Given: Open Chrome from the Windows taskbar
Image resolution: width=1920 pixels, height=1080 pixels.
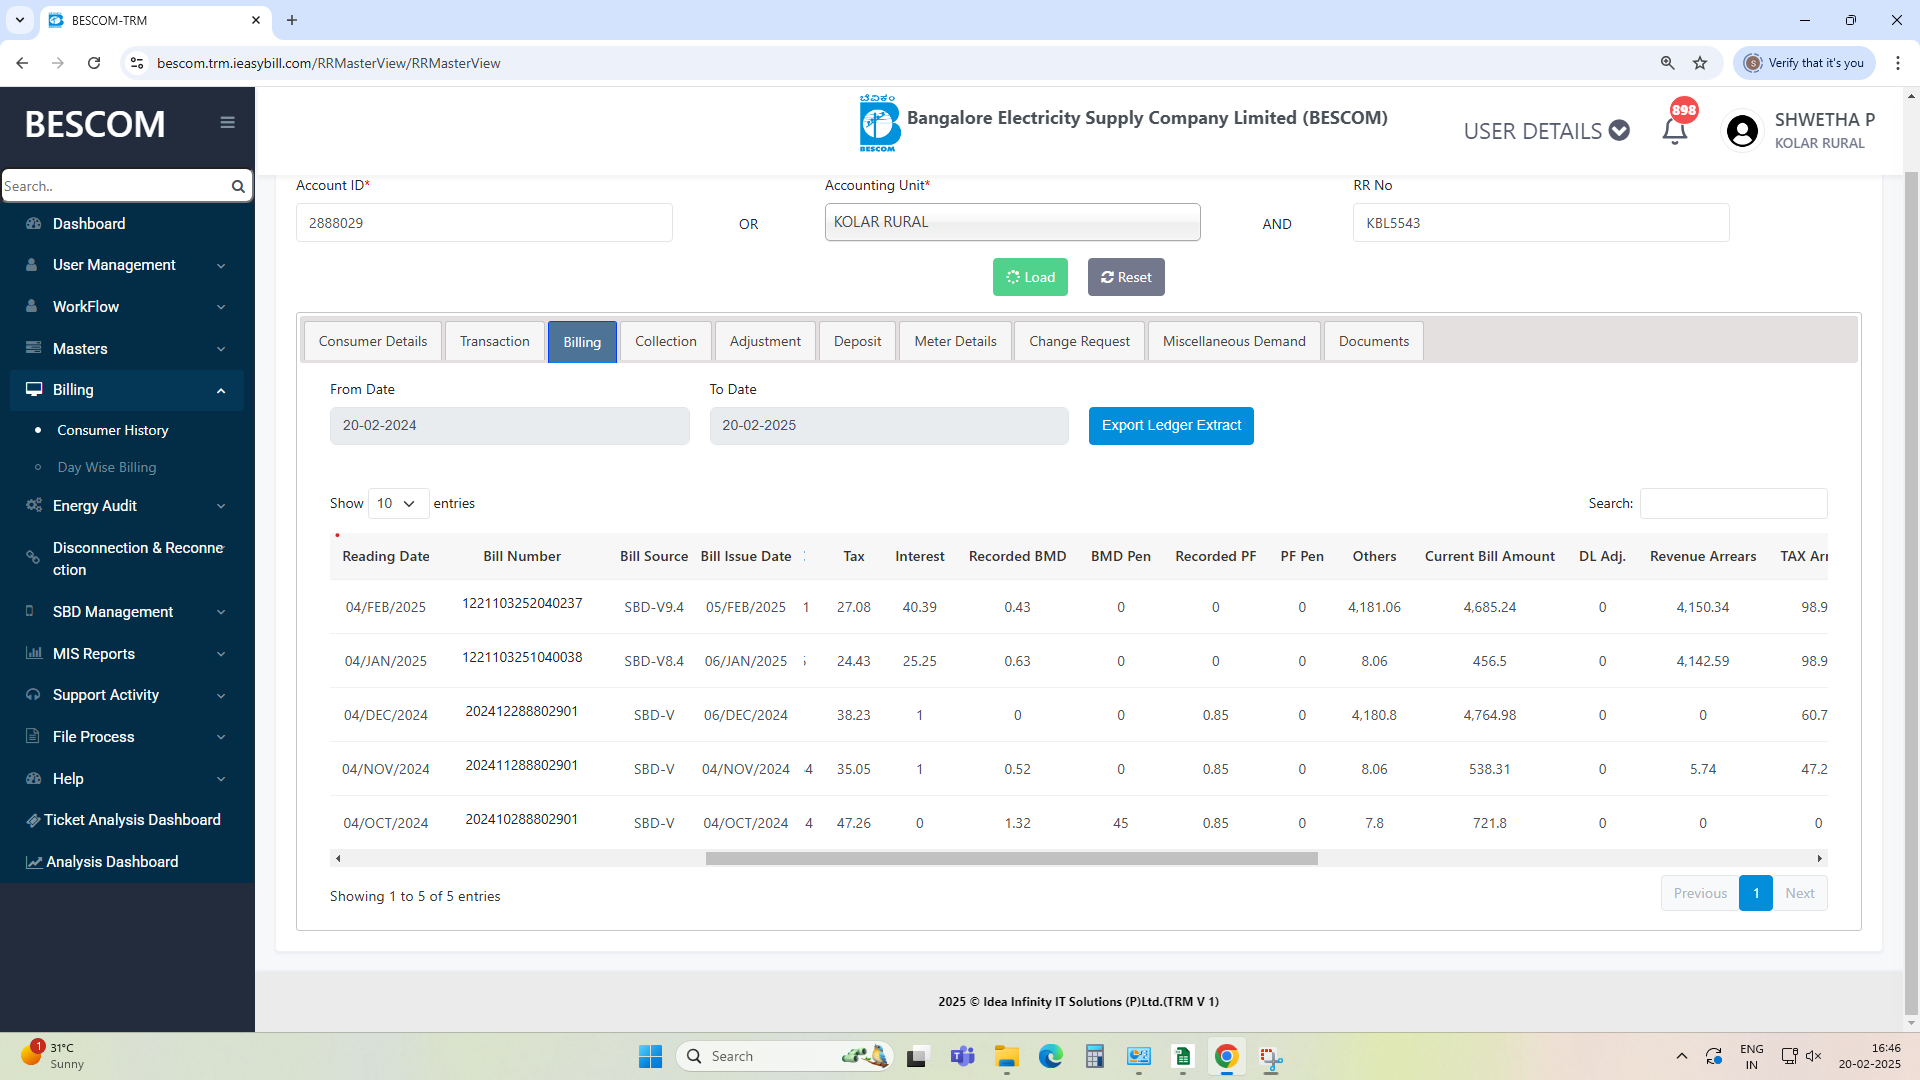Looking at the screenshot, I should click(x=1226, y=1056).
